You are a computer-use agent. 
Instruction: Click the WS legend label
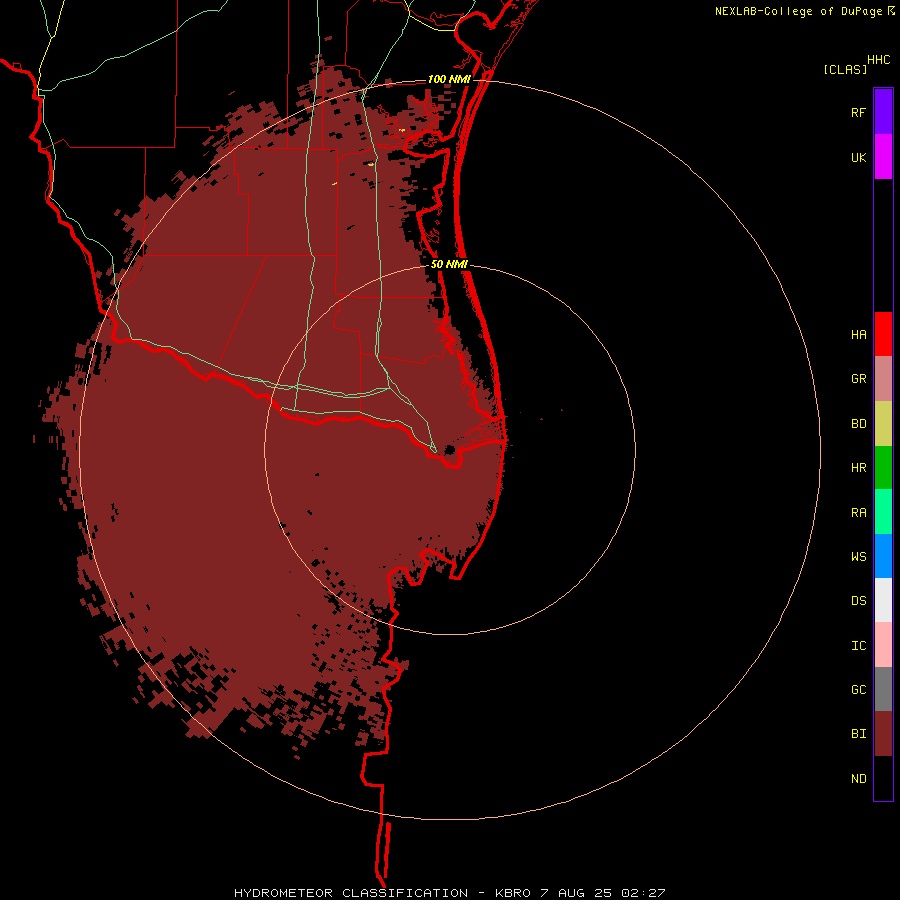click(x=858, y=557)
